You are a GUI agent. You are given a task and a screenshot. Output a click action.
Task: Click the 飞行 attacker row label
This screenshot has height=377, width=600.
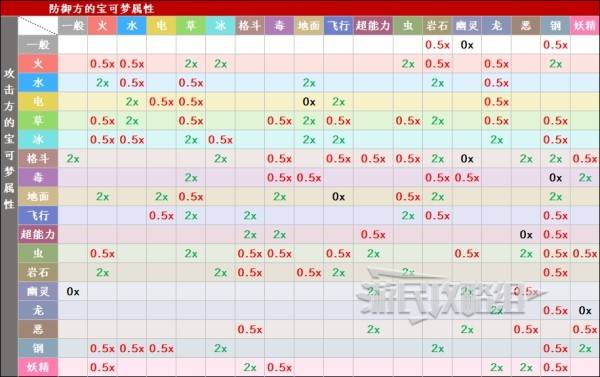tap(38, 215)
